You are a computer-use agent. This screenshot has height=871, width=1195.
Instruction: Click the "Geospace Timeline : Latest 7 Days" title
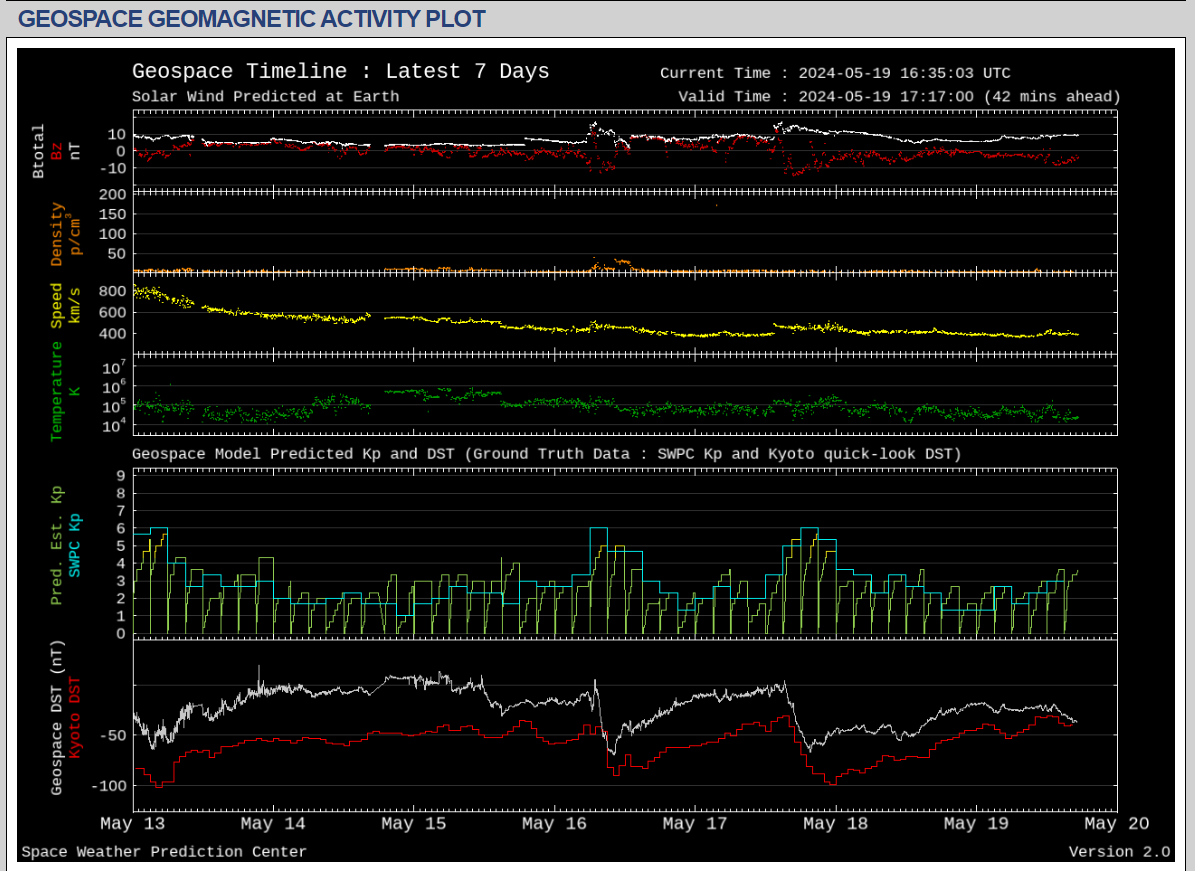(x=340, y=72)
